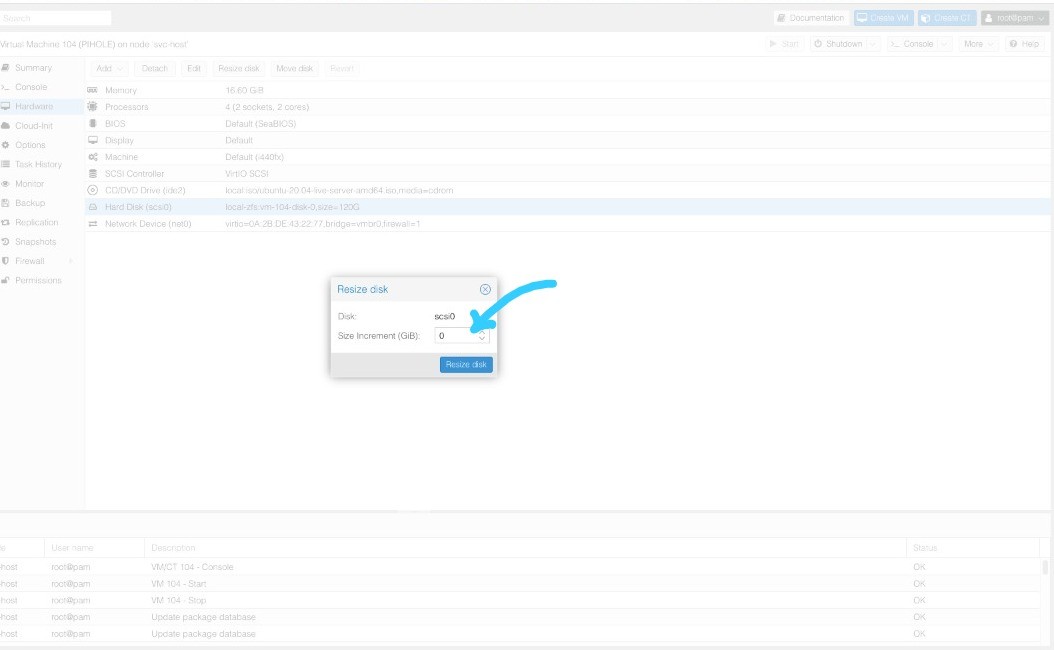Expand the Shutdown dropdown arrow
The image size is (1054, 650).
[873, 44]
